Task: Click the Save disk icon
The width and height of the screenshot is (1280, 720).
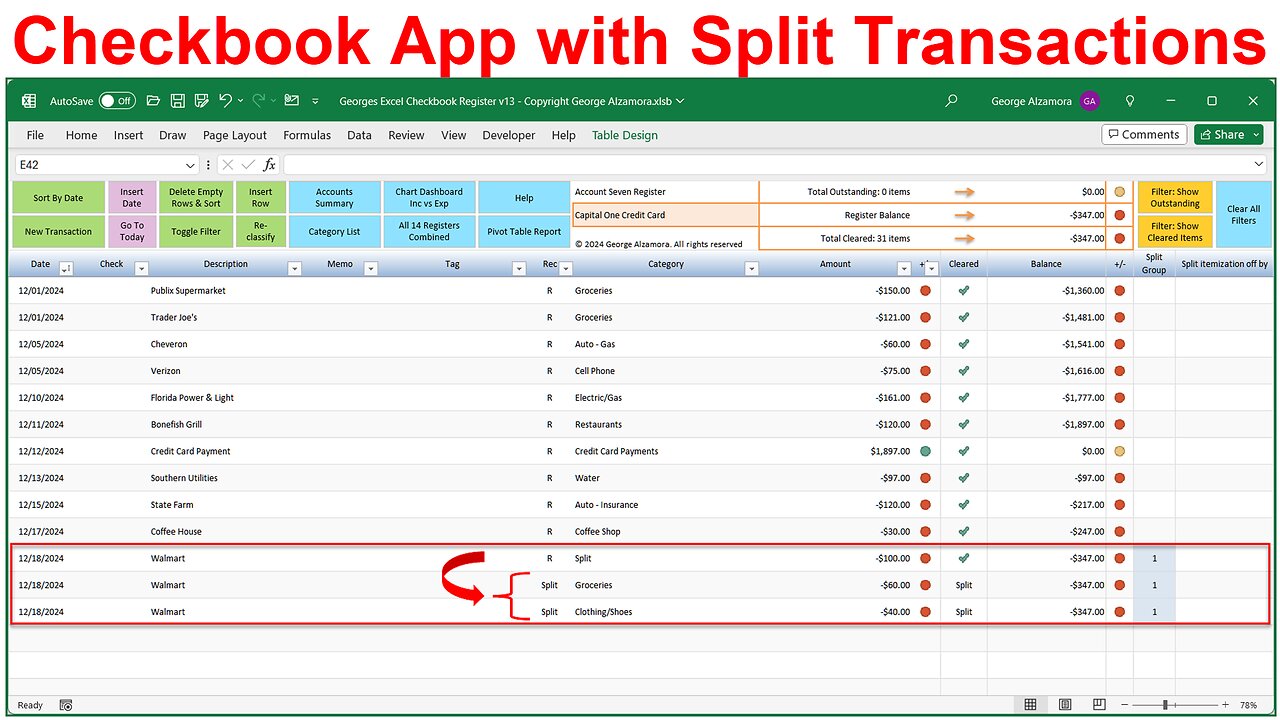Action: tap(177, 101)
